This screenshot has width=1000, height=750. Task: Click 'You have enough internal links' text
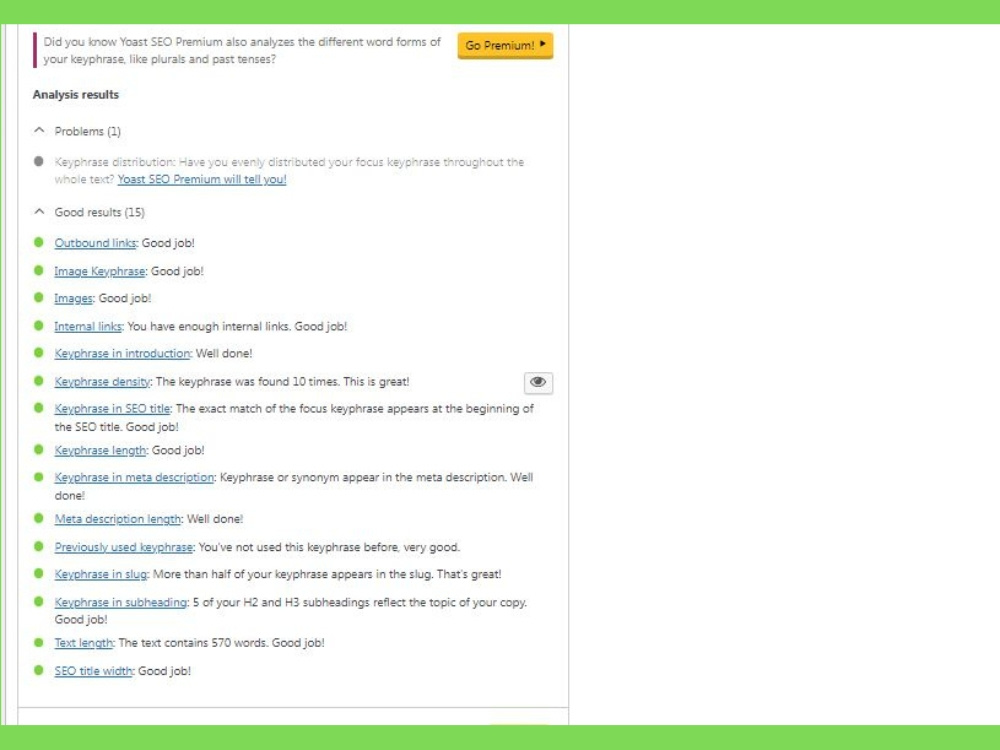209,327
